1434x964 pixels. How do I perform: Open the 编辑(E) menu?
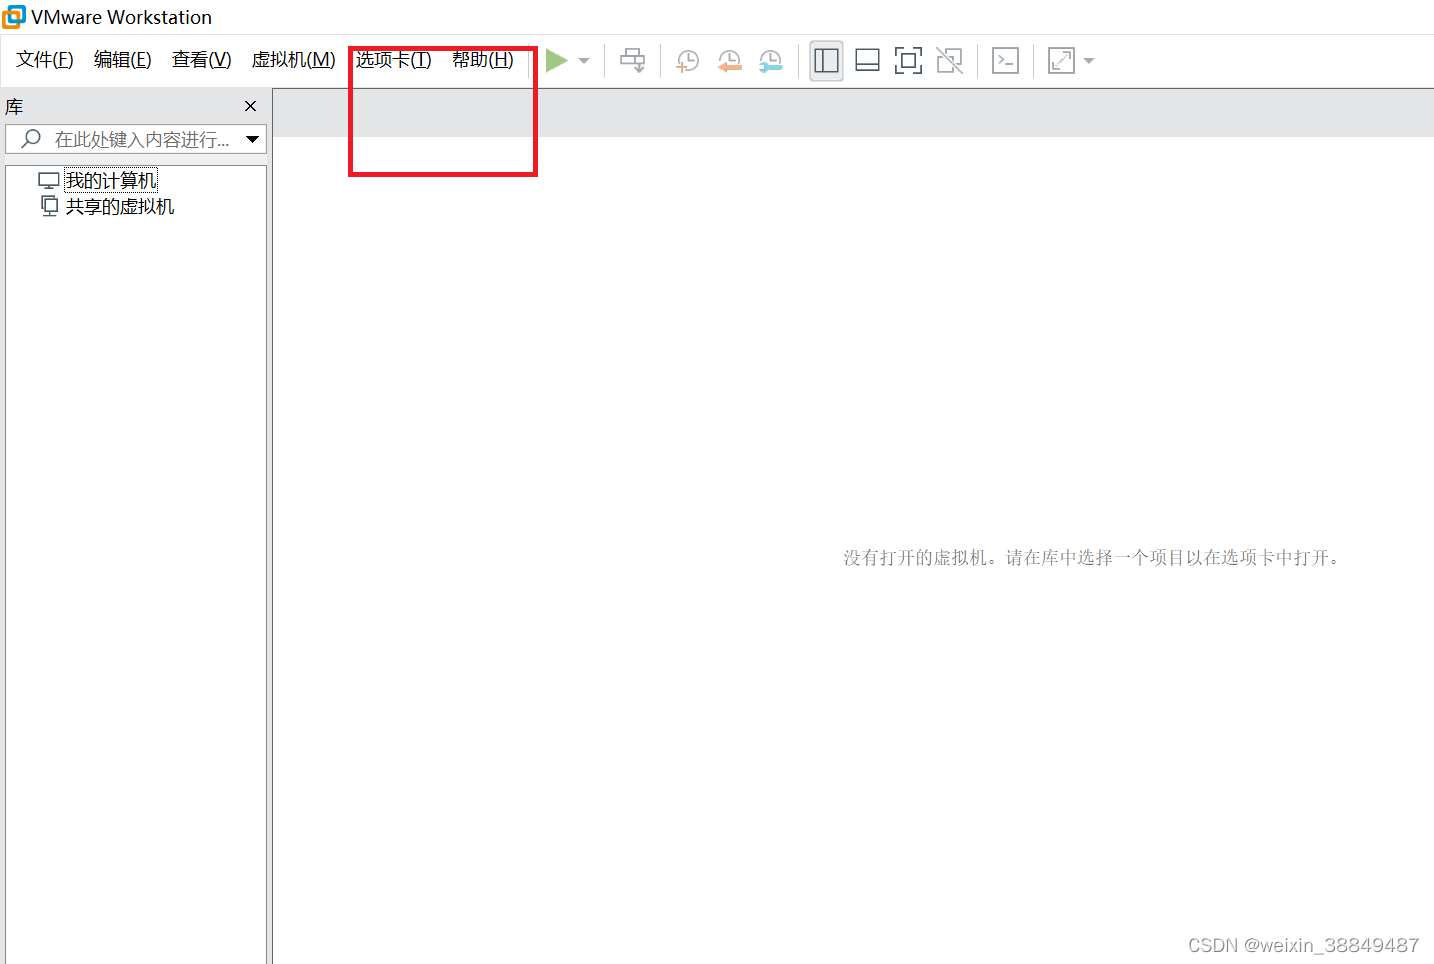[x=122, y=60]
